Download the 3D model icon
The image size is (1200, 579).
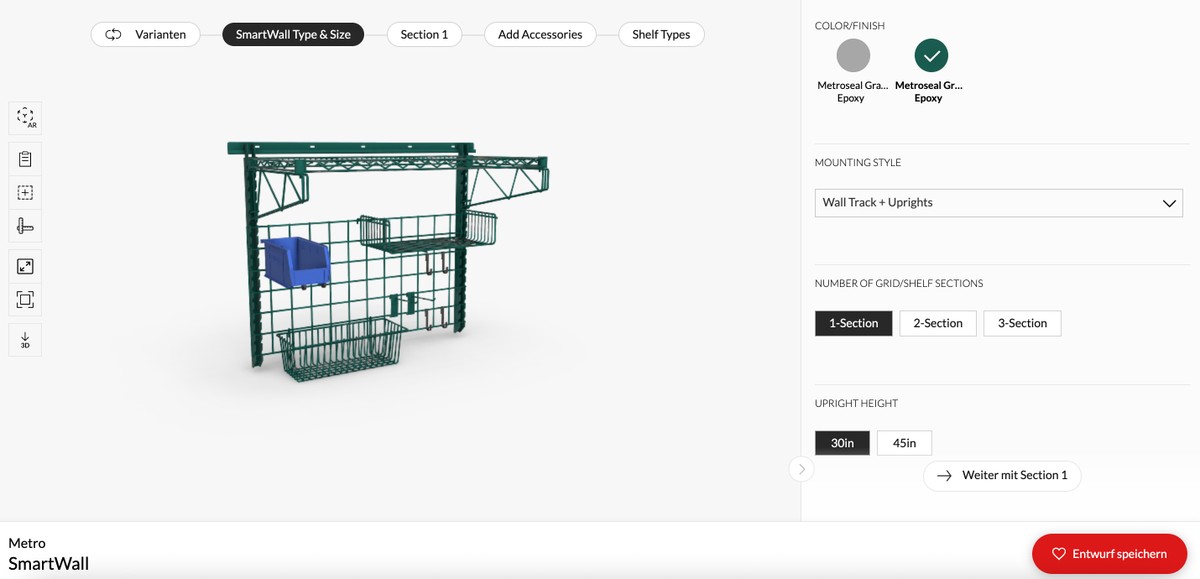coord(26,340)
